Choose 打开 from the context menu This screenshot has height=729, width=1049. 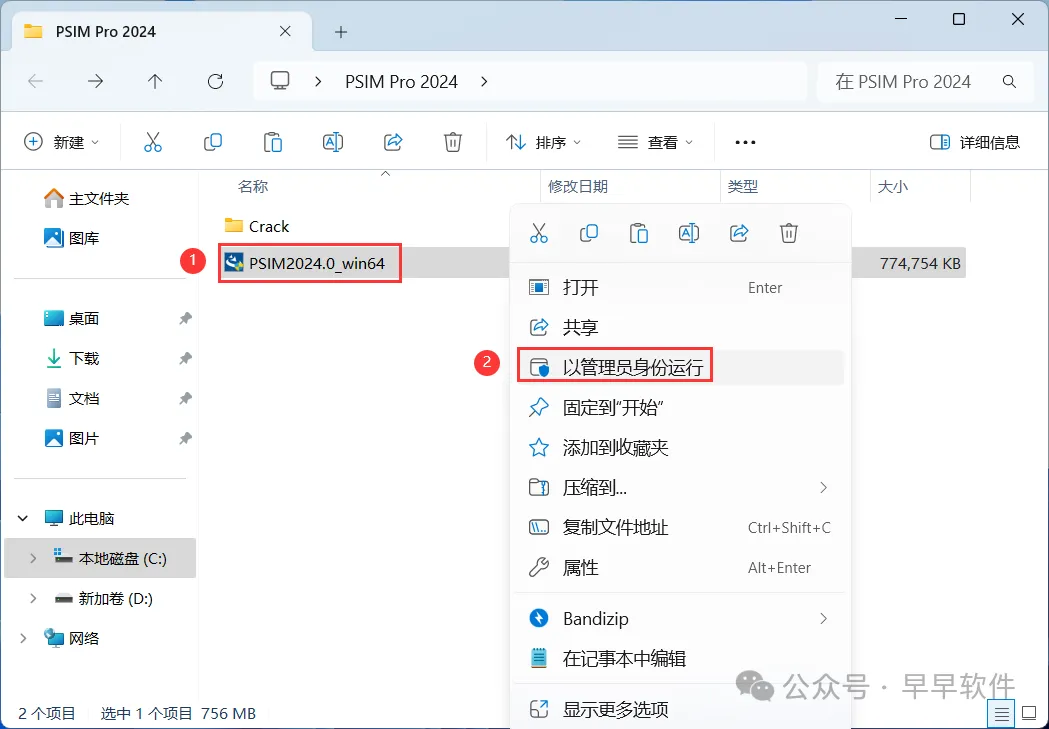pyautogui.click(x=678, y=288)
